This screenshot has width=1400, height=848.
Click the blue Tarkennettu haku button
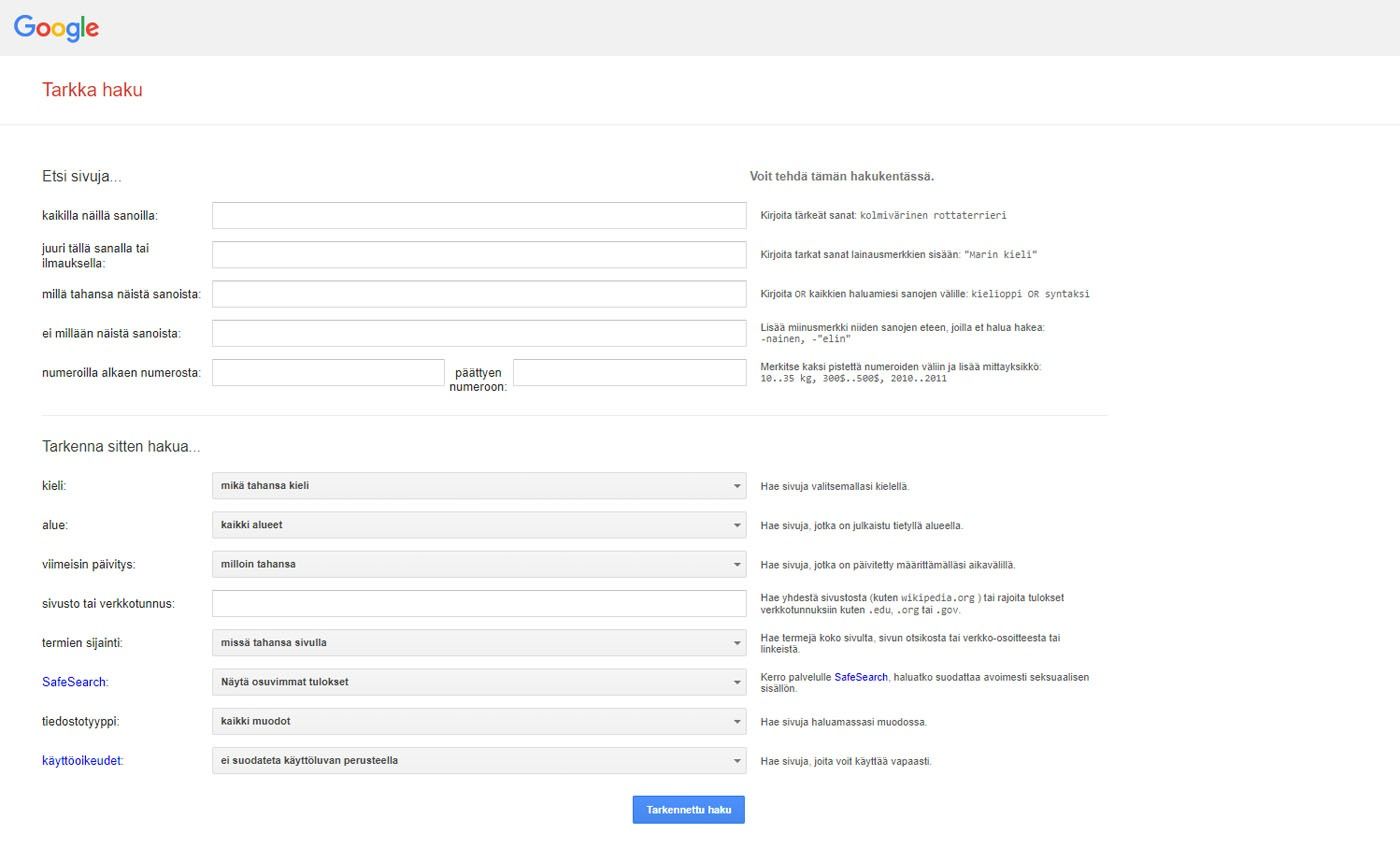688,809
